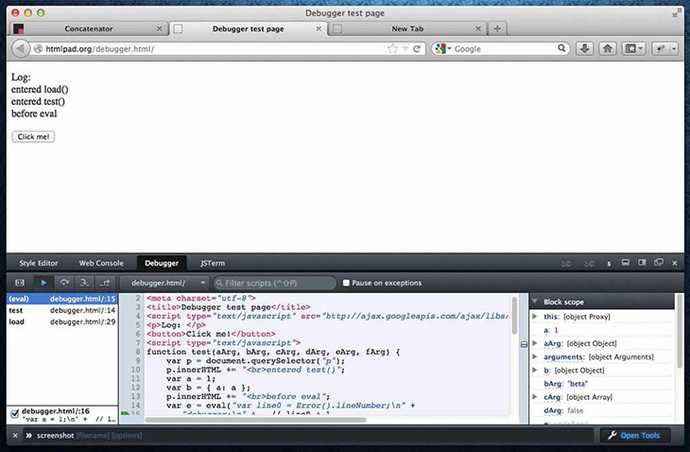Click the Step In debugger icon
Viewport: 690px width, 452px height.
point(86,283)
